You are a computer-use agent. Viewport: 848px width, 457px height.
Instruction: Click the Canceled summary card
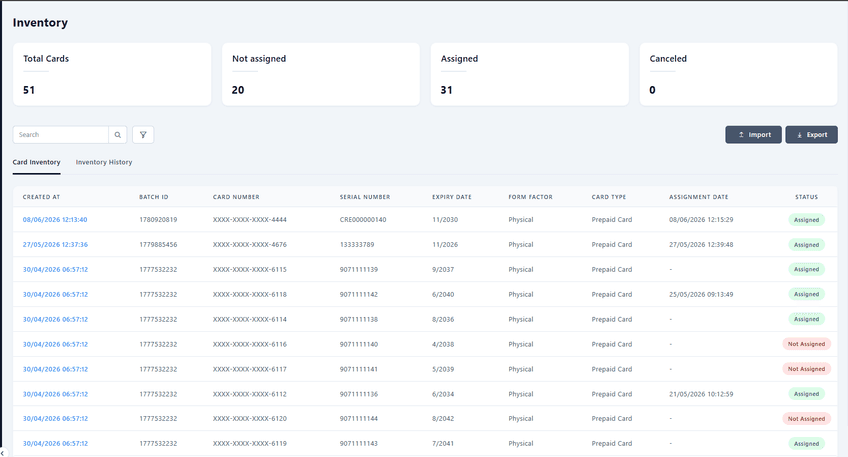pos(738,75)
